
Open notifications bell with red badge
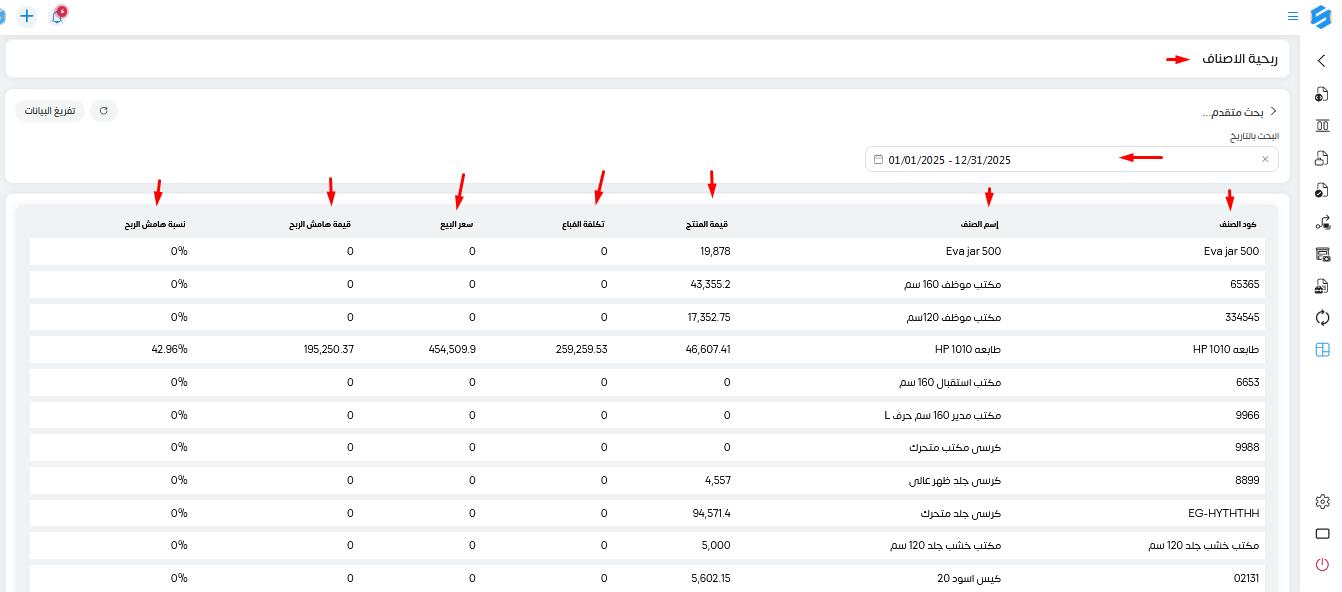tap(57, 16)
